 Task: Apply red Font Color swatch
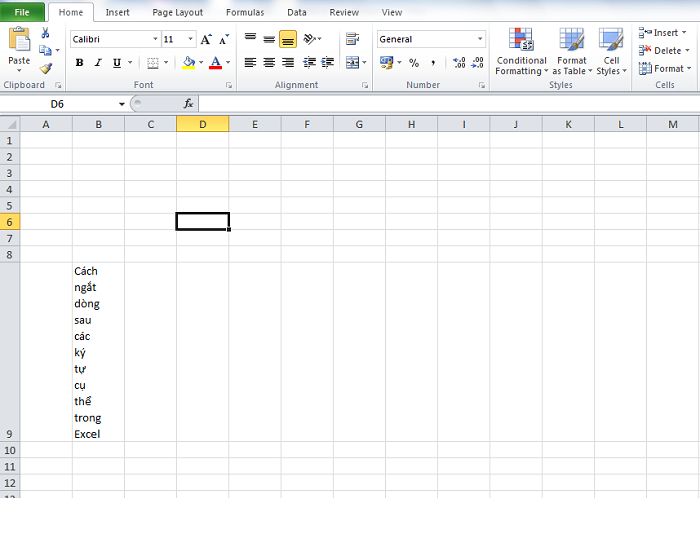click(x=216, y=63)
